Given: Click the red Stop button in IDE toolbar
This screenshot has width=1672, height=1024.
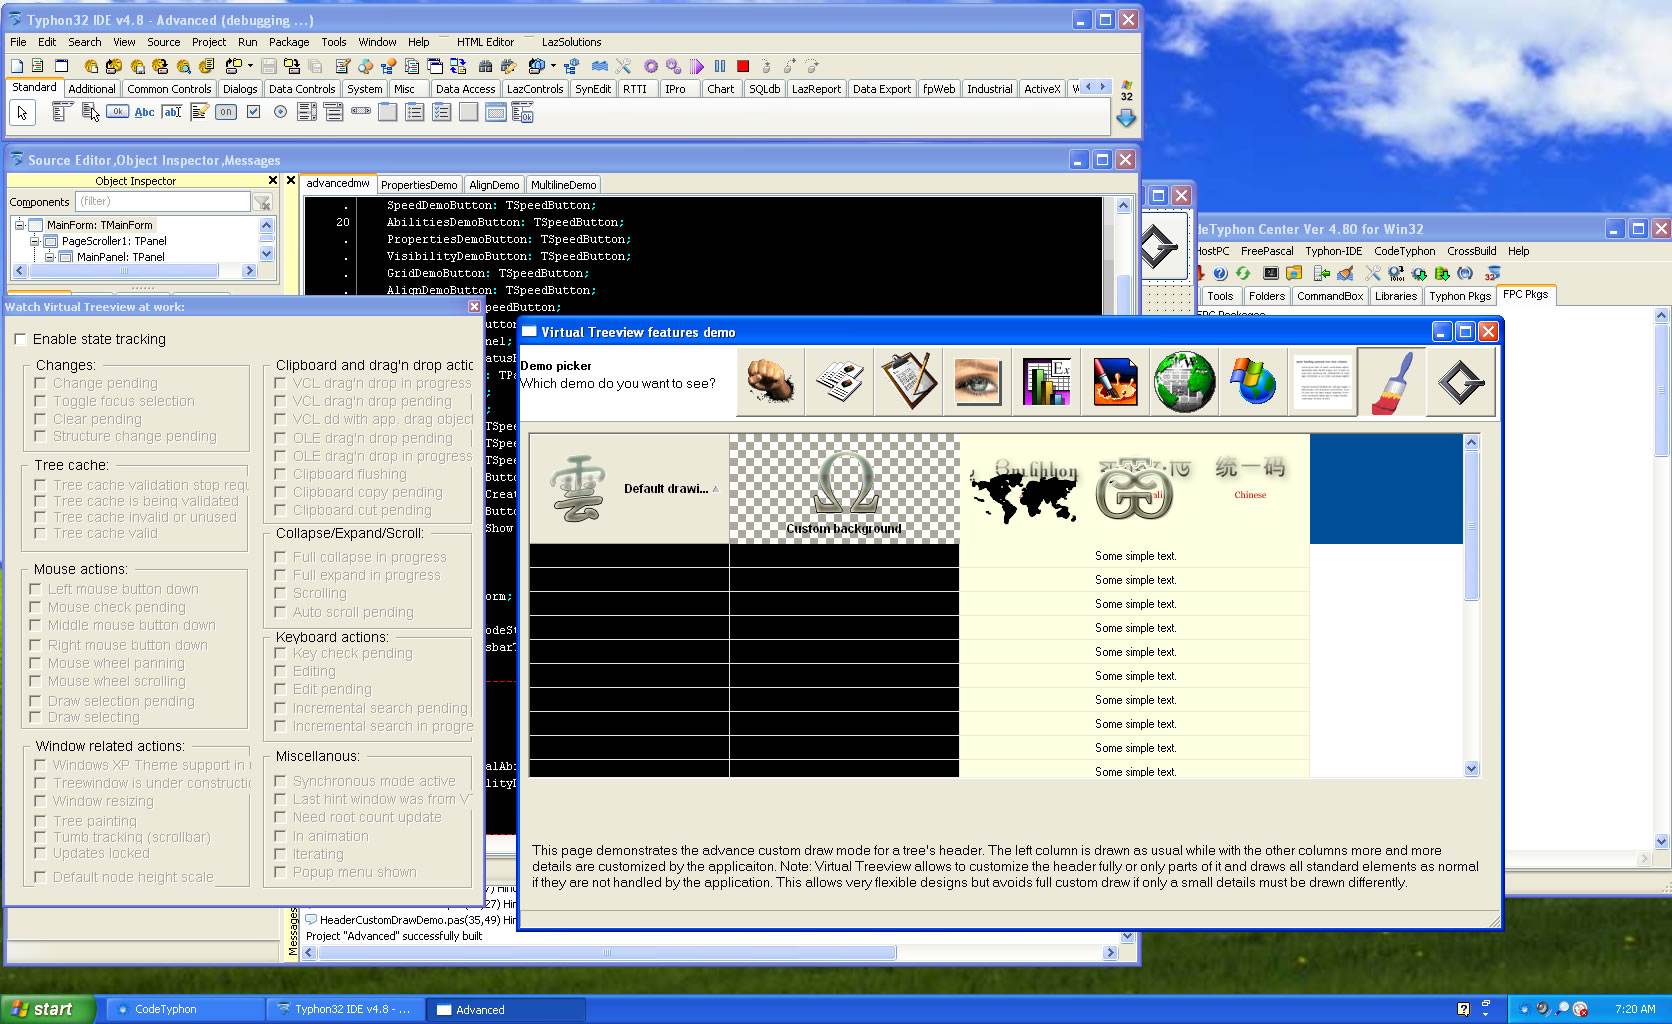Looking at the screenshot, I should pos(743,66).
